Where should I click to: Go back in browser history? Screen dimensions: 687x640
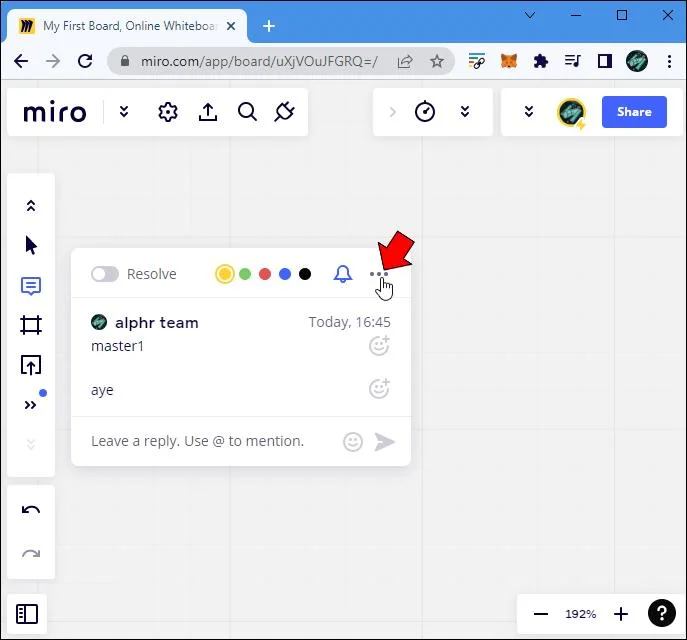tap(21, 61)
